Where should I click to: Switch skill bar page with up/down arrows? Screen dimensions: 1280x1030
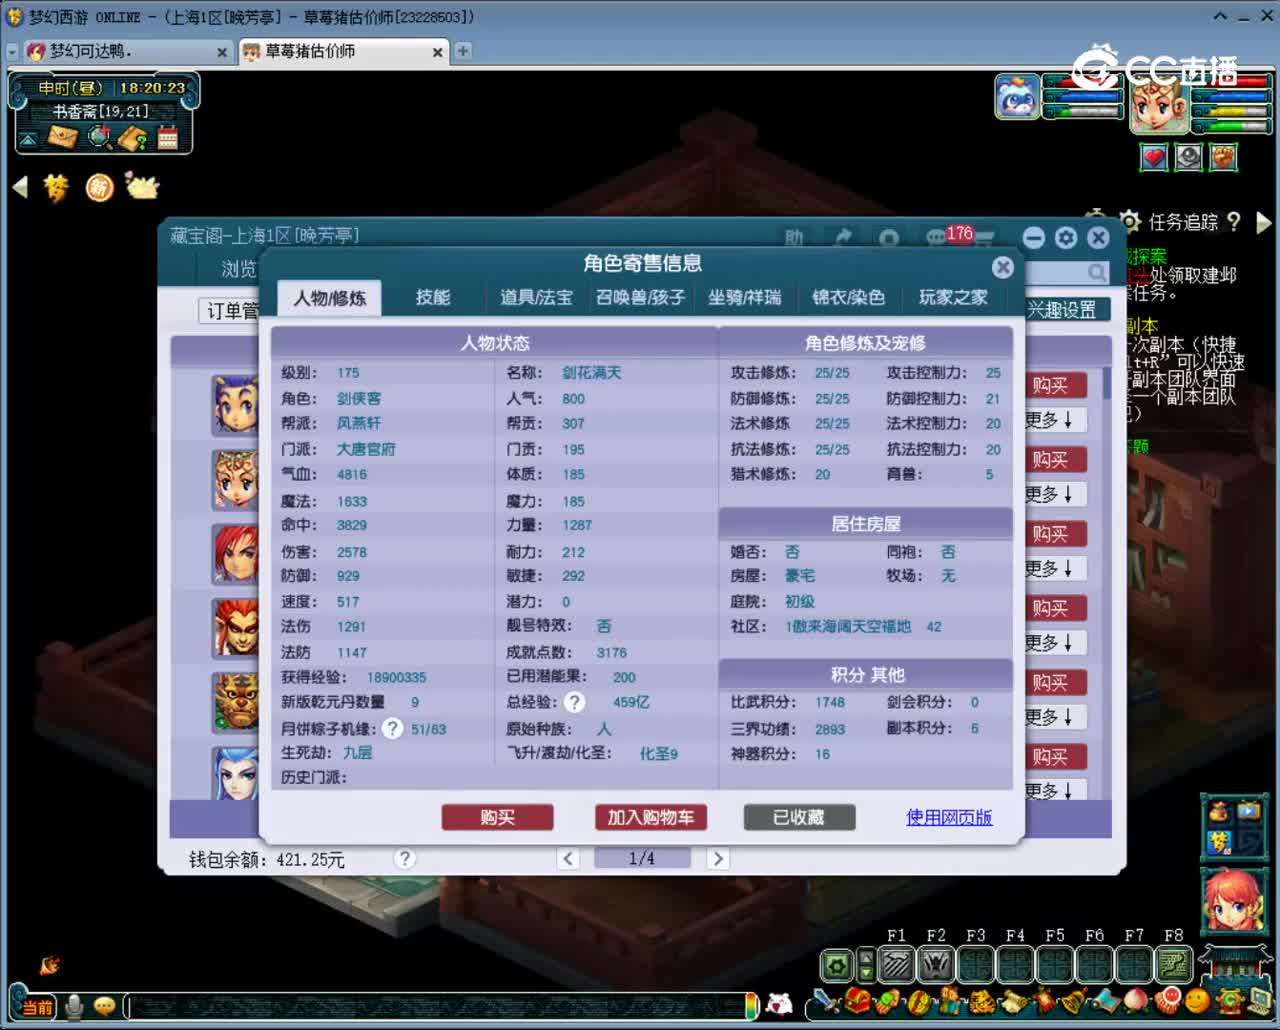coord(866,965)
